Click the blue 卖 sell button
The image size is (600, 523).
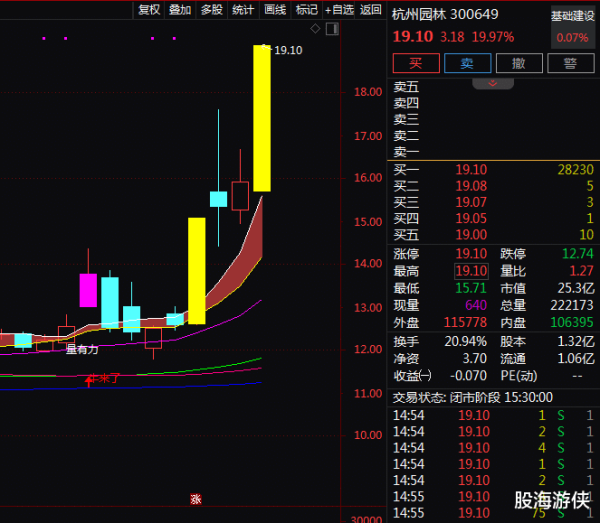click(x=468, y=63)
